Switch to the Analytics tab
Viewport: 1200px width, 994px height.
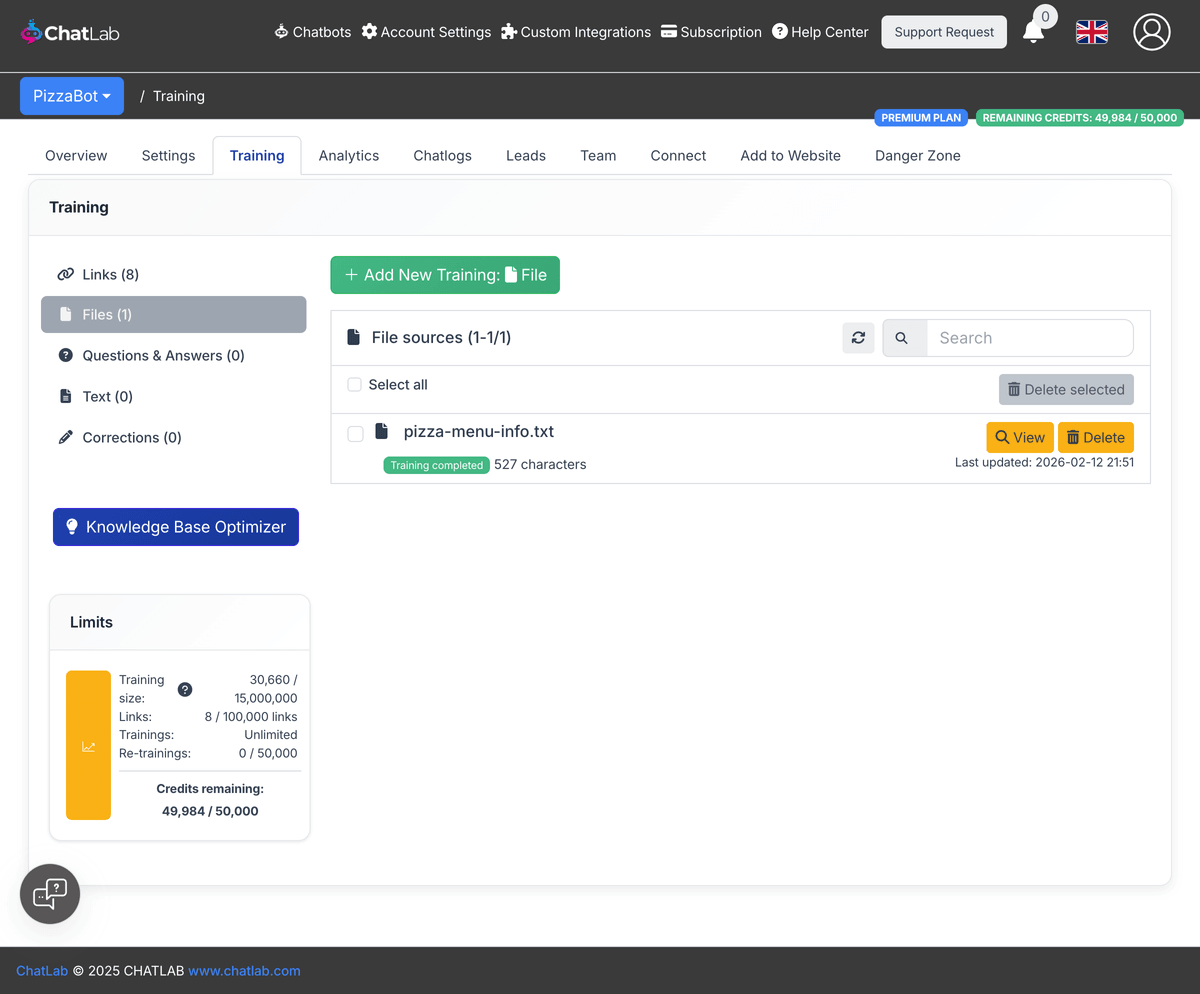[349, 156]
